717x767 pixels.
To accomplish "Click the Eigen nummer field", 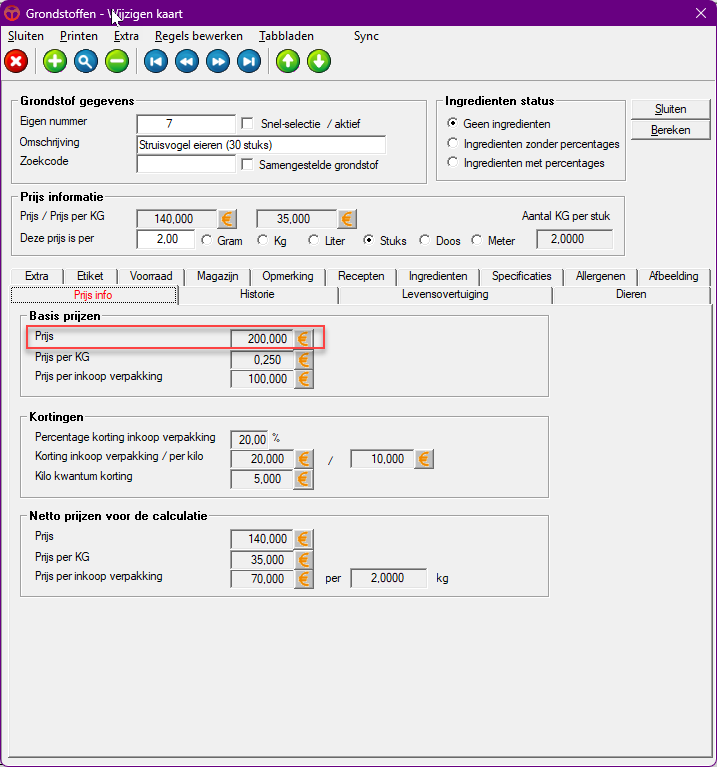I will pyautogui.click(x=186, y=124).
